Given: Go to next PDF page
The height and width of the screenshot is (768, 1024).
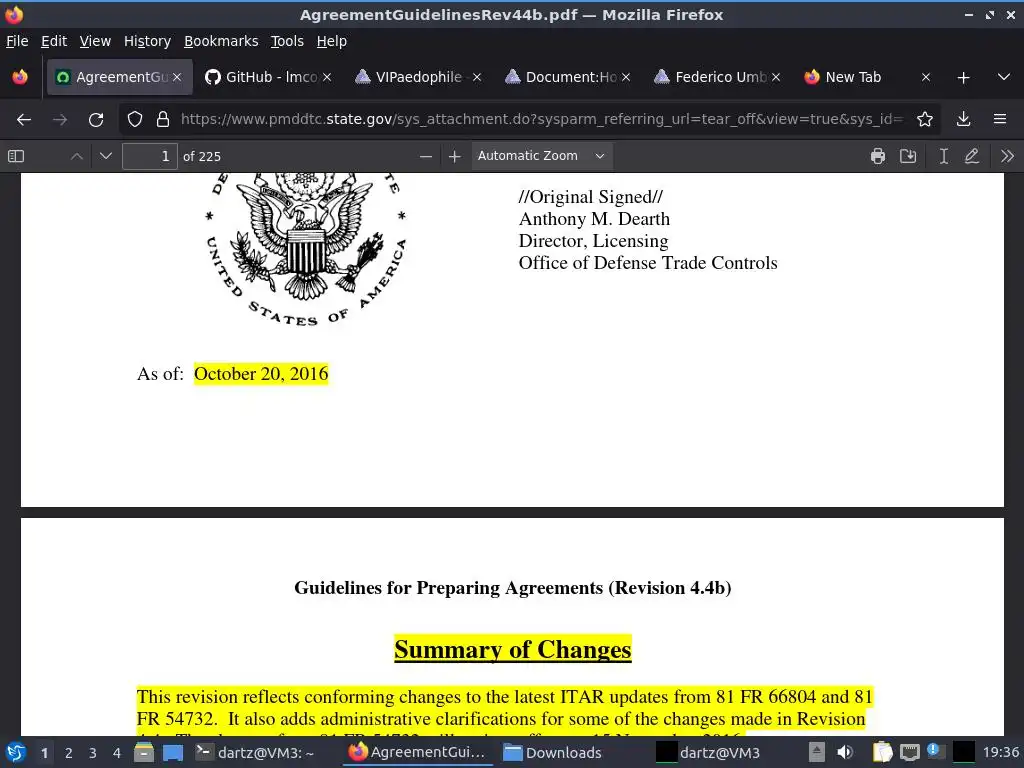Looking at the screenshot, I should pyautogui.click(x=106, y=156).
